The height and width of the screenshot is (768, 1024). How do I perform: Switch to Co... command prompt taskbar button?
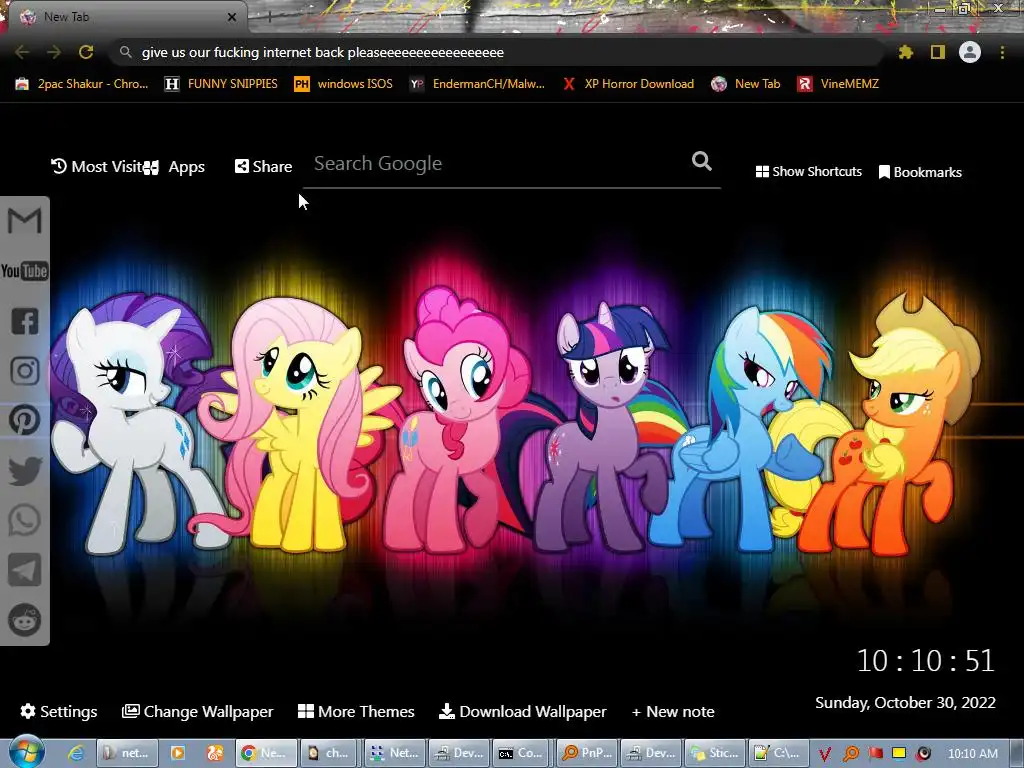pos(521,753)
